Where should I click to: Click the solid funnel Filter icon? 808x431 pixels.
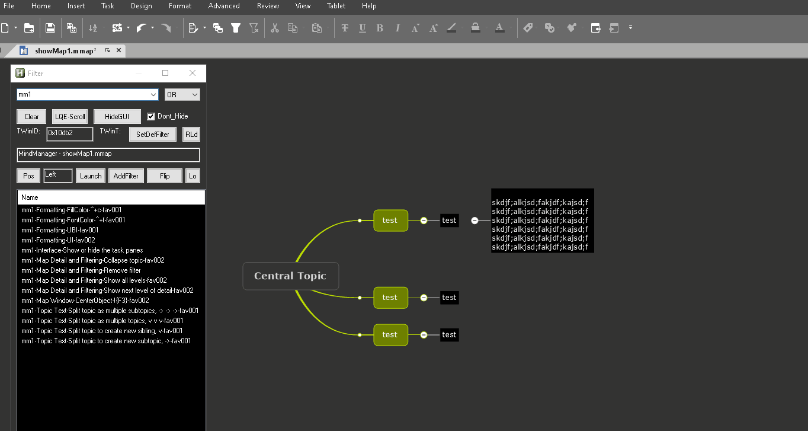pyautogui.click(x=235, y=28)
